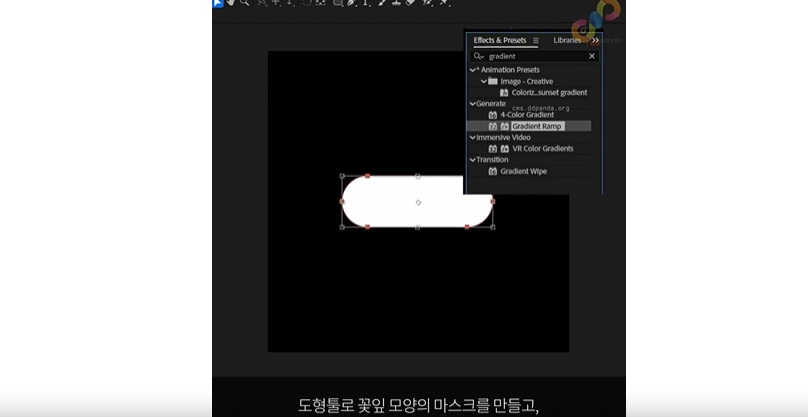Select the Type text tool
The width and height of the screenshot is (808, 417).
(x=366, y=3)
